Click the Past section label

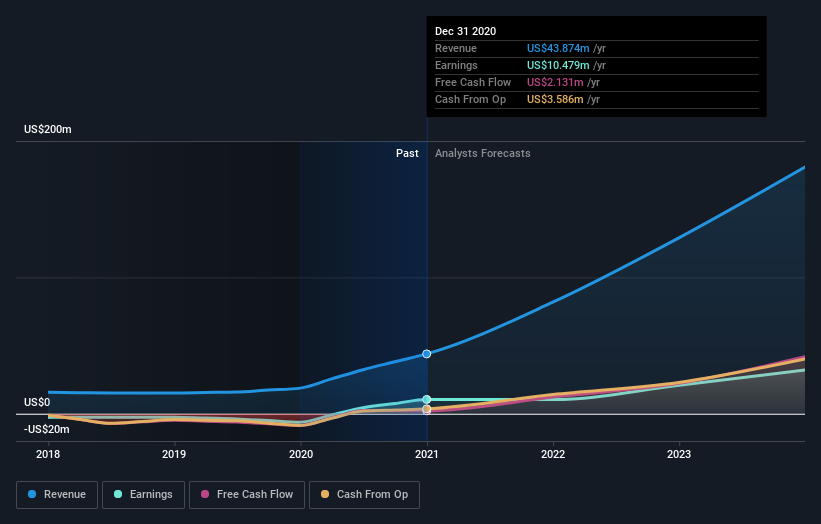pos(407,153)
